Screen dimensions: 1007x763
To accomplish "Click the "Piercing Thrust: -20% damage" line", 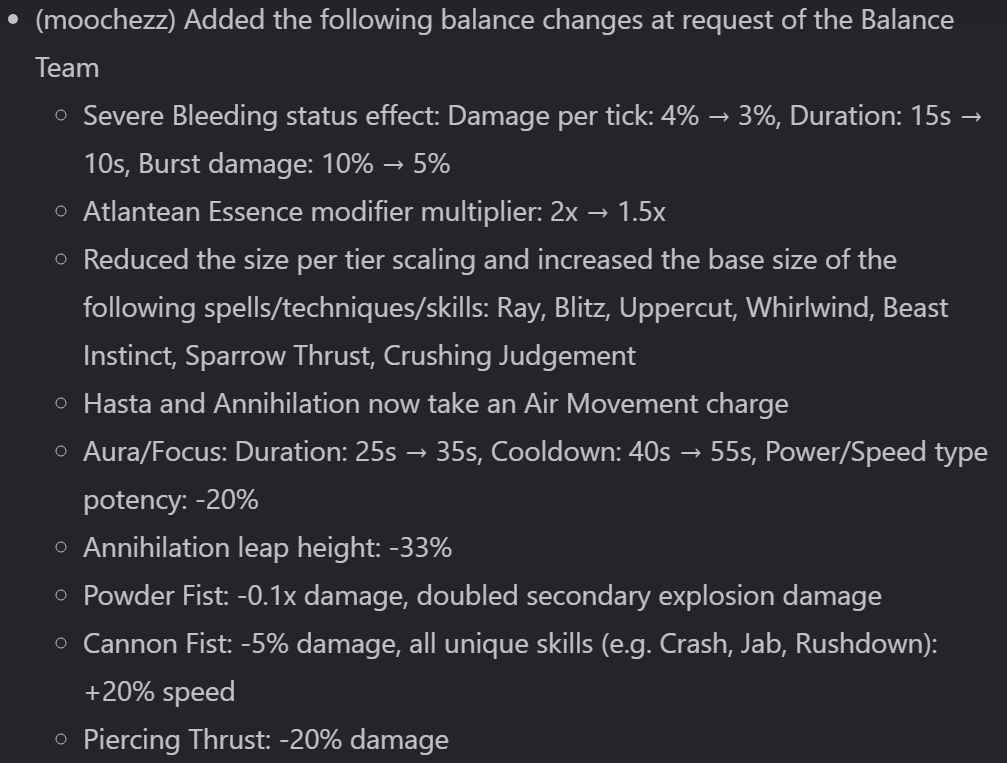I will (266, 740).
